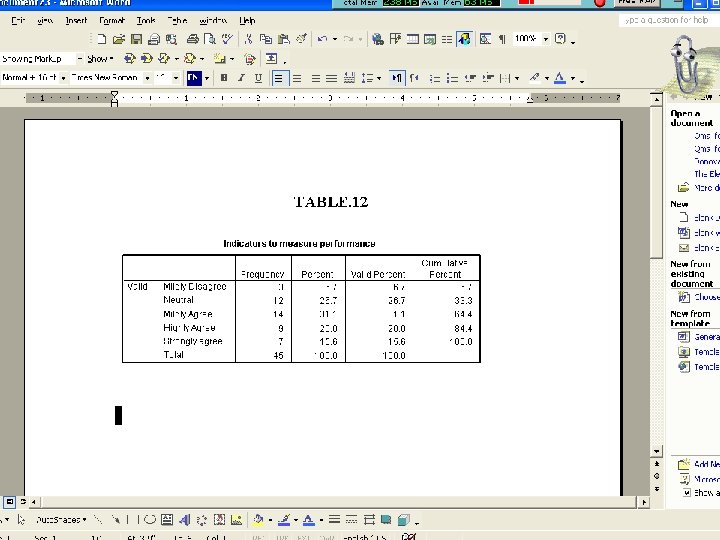Viewport: 720px width, 540px height.
Task: Apply numbered list formatting
Action: (434, 79)
